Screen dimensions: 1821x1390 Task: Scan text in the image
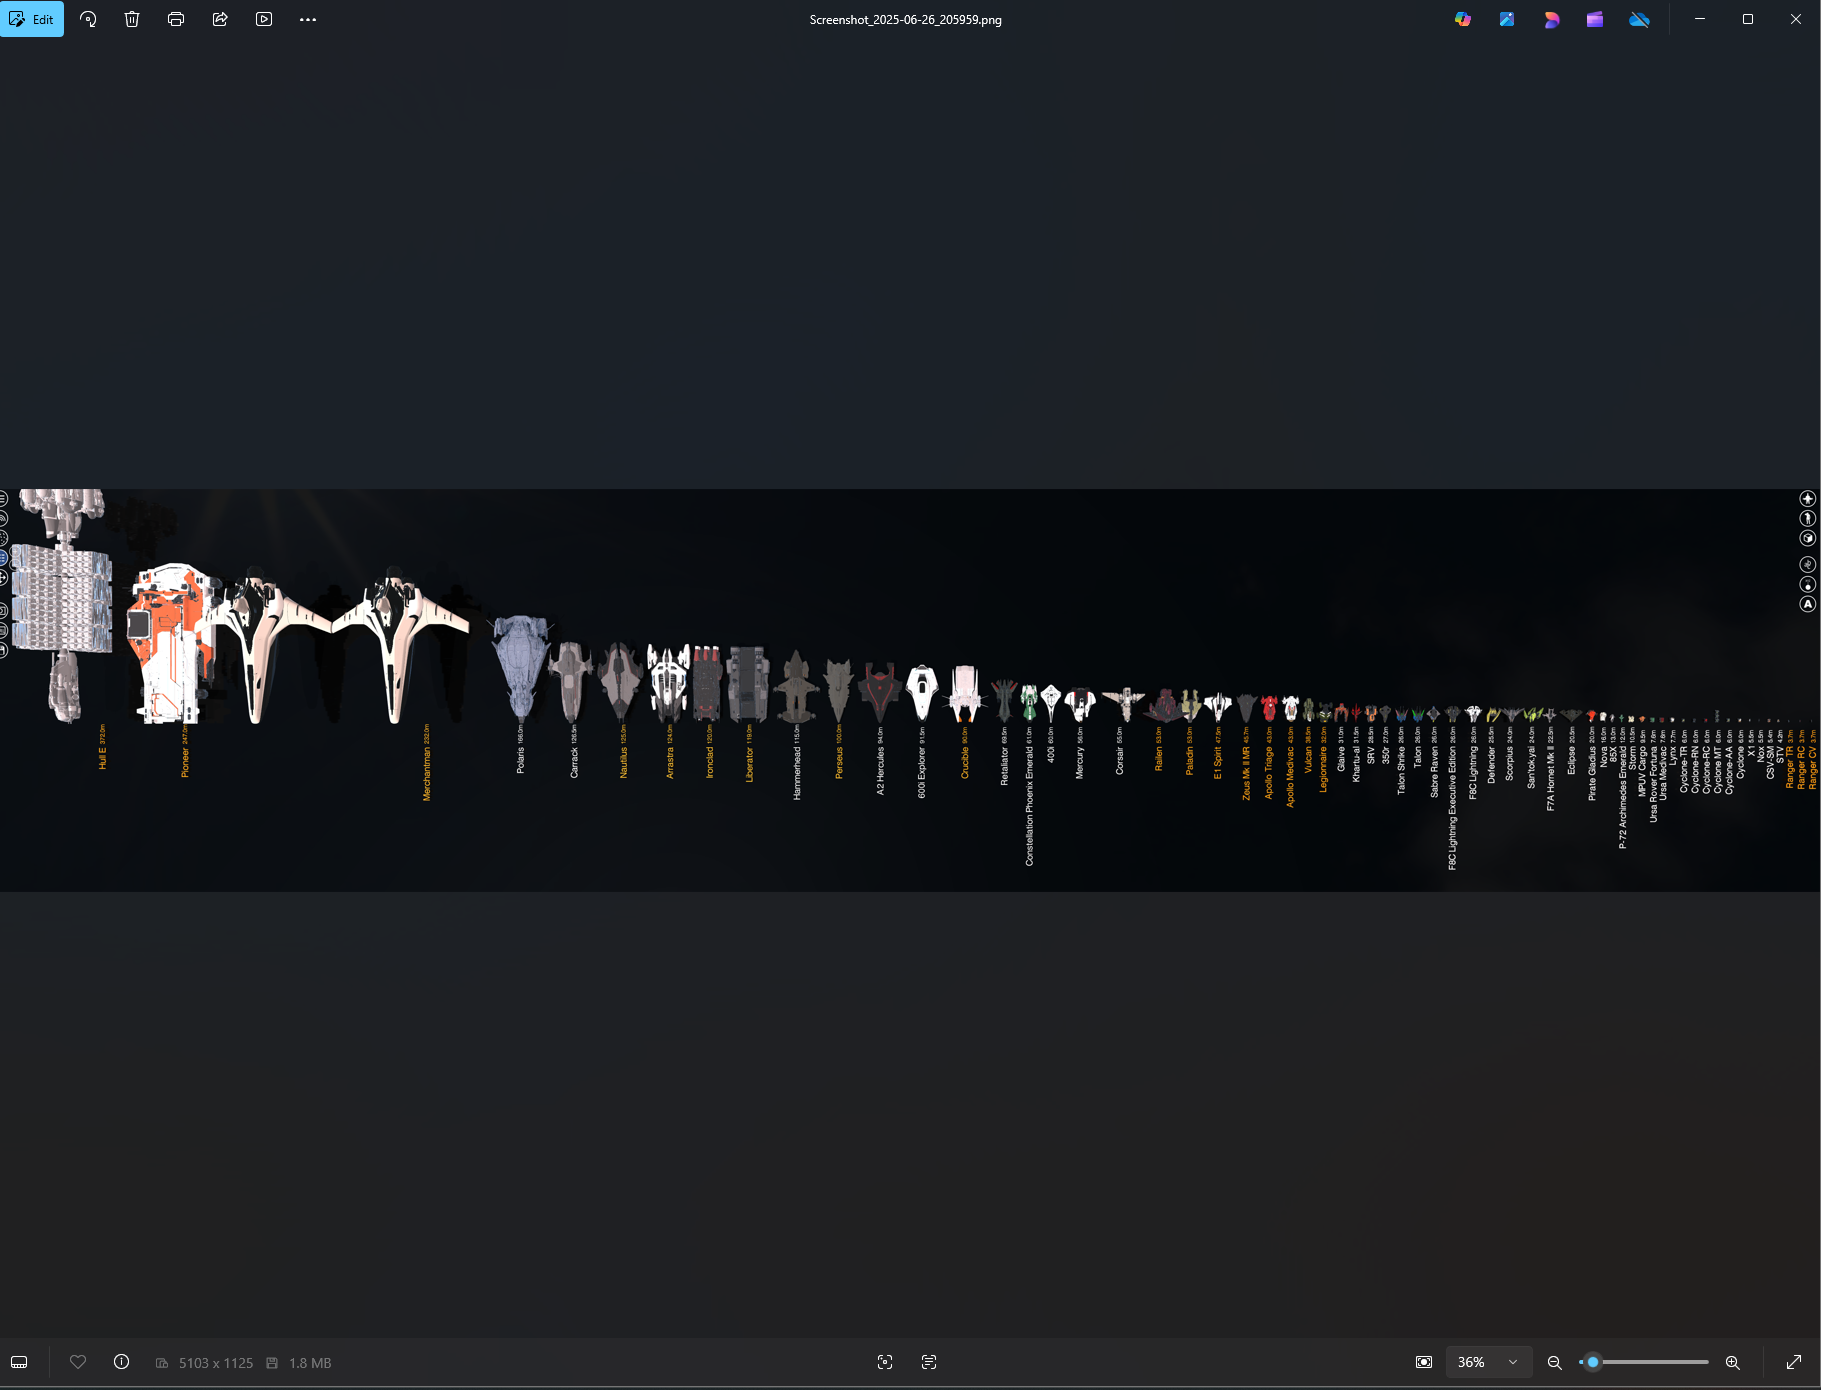(x=929, y=1362)
